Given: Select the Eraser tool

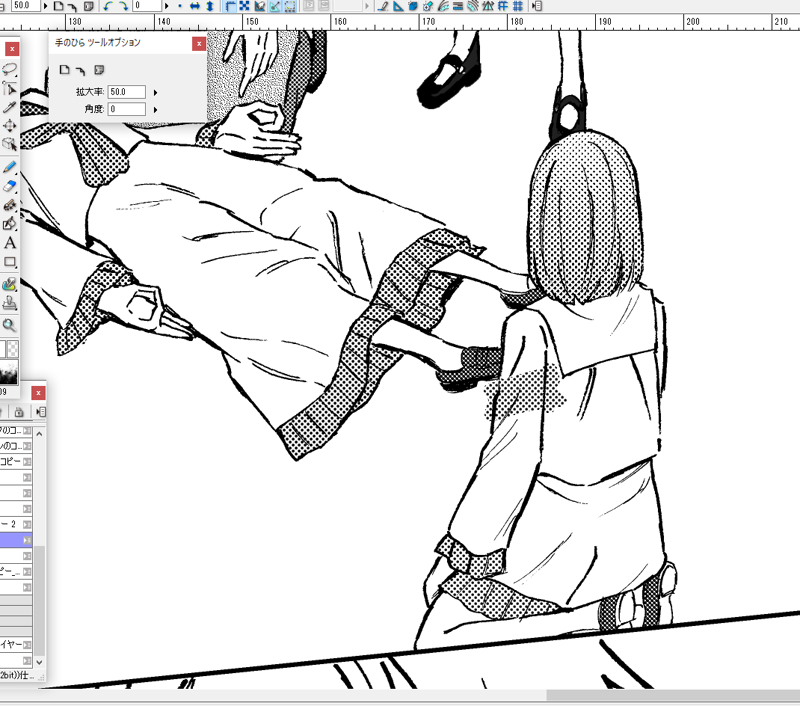Looking at the screenshot, I should point(9,186).
